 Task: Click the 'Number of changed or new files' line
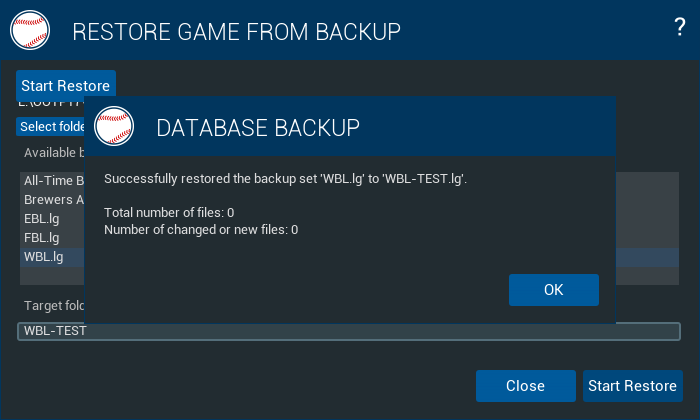point(201,230)
